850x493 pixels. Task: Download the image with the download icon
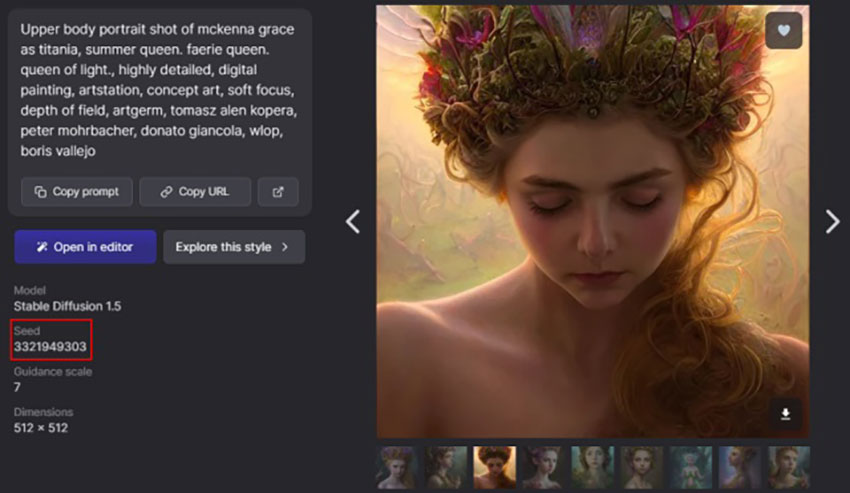point(785,414)
